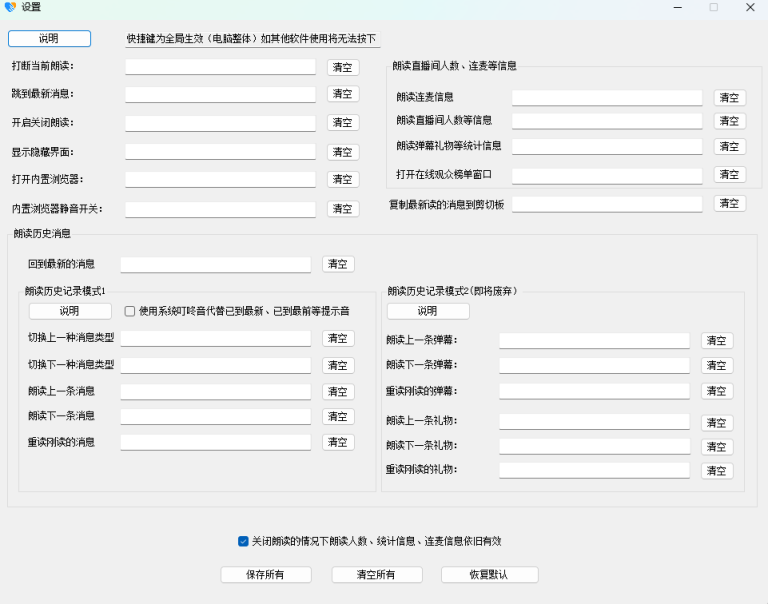Uncheck 关闭朗读的情况下朗读人数 checkbox
This screenshot has height=604, width=768.
[243, 541]
